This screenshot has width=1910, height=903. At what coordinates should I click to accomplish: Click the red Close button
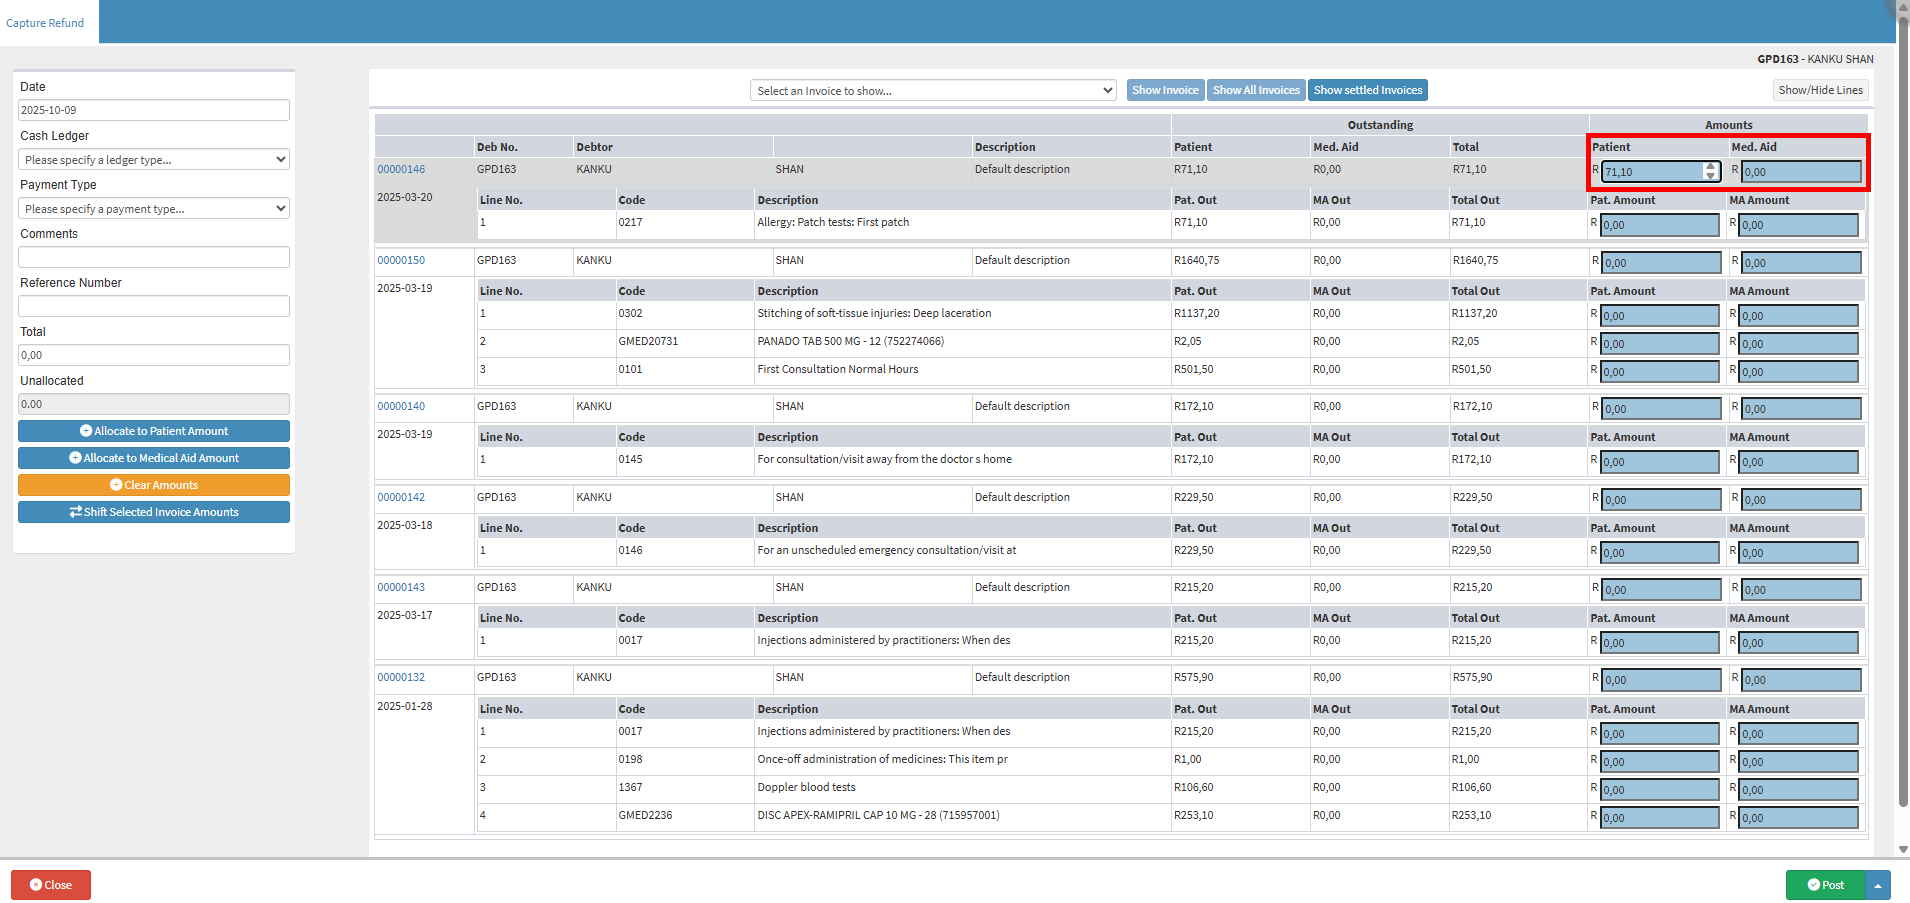tap(51, 885)
